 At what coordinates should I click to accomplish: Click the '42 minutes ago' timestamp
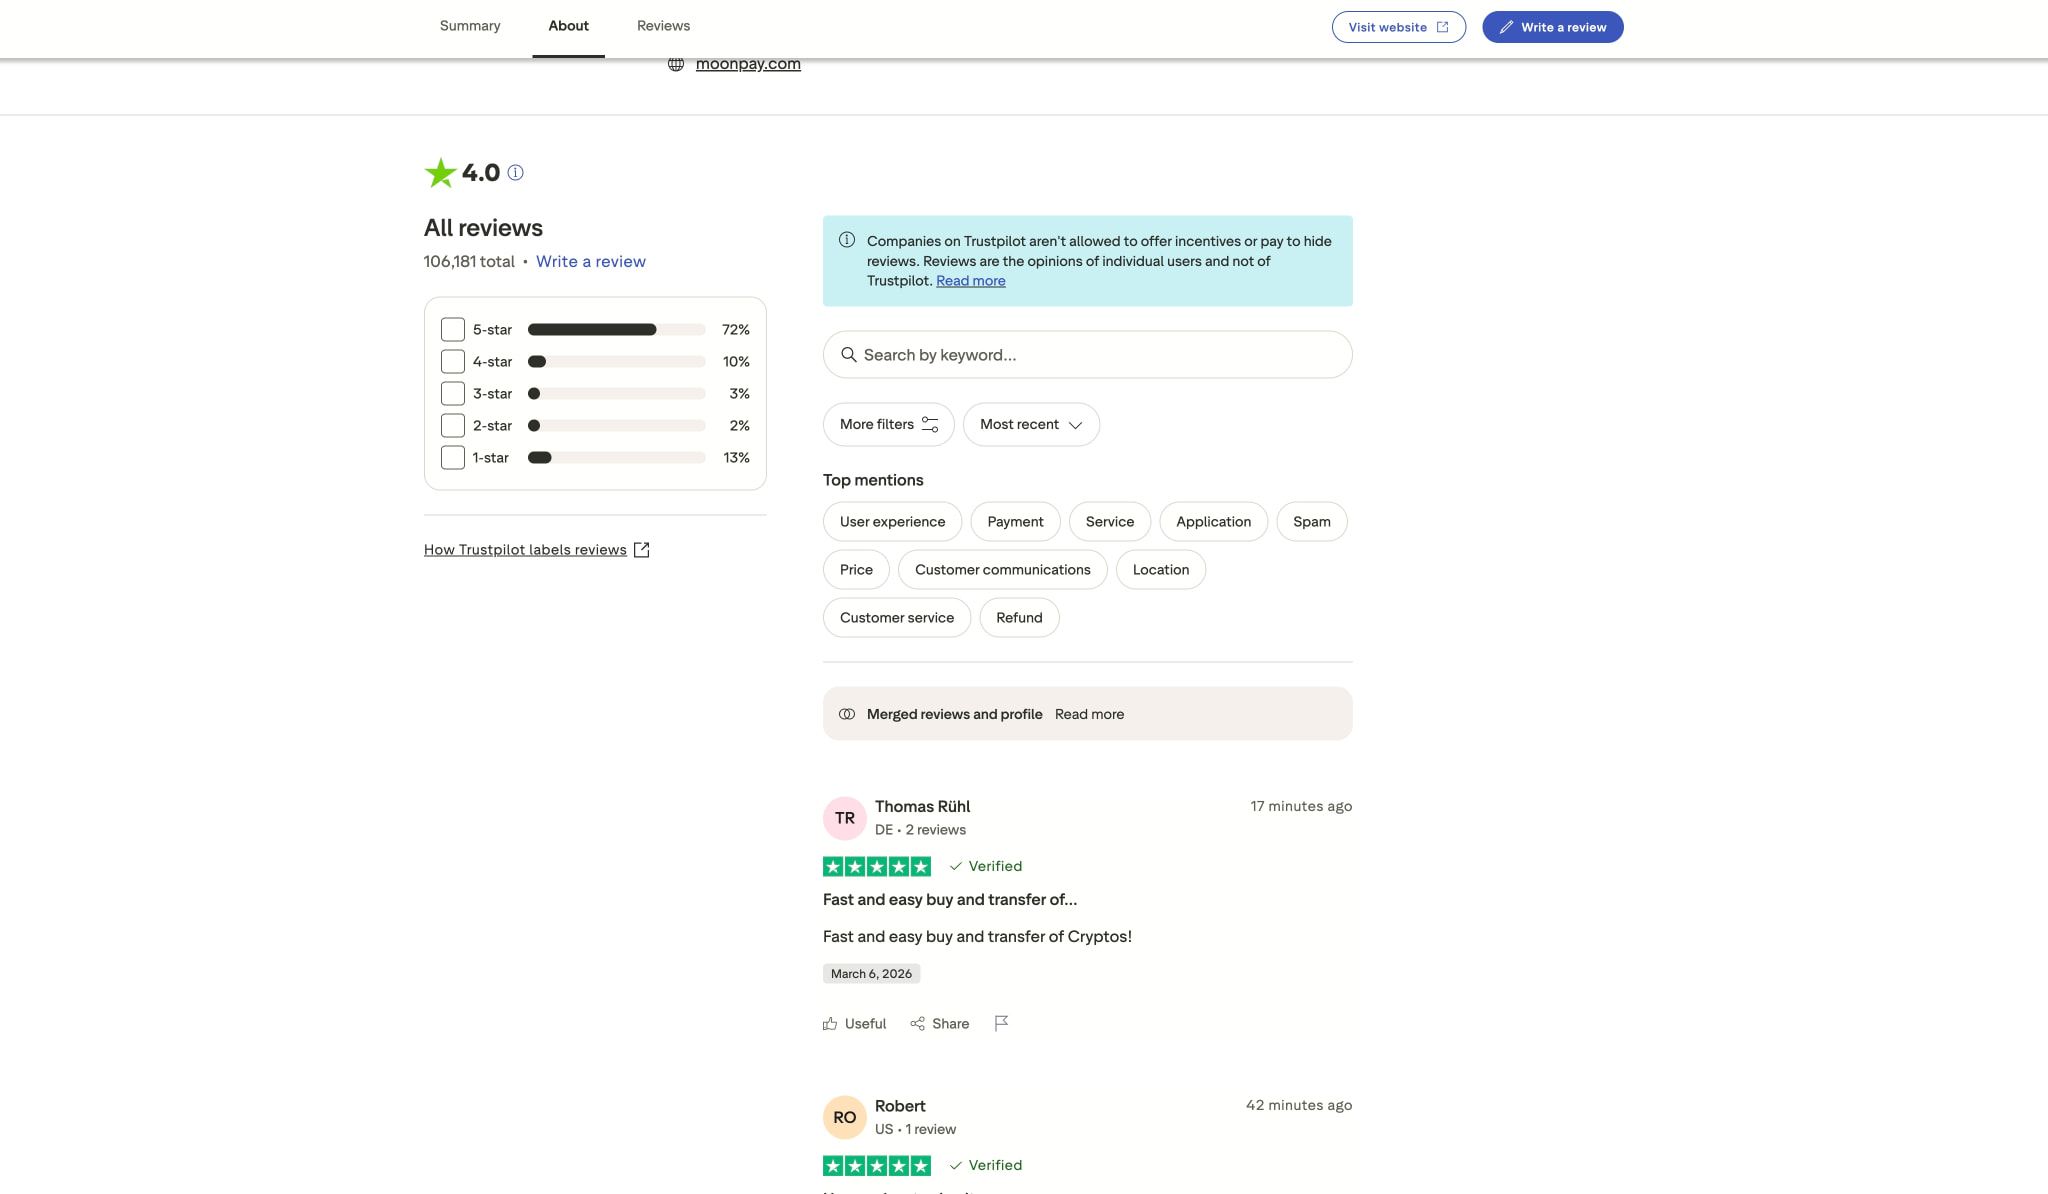(1299, 1105)
